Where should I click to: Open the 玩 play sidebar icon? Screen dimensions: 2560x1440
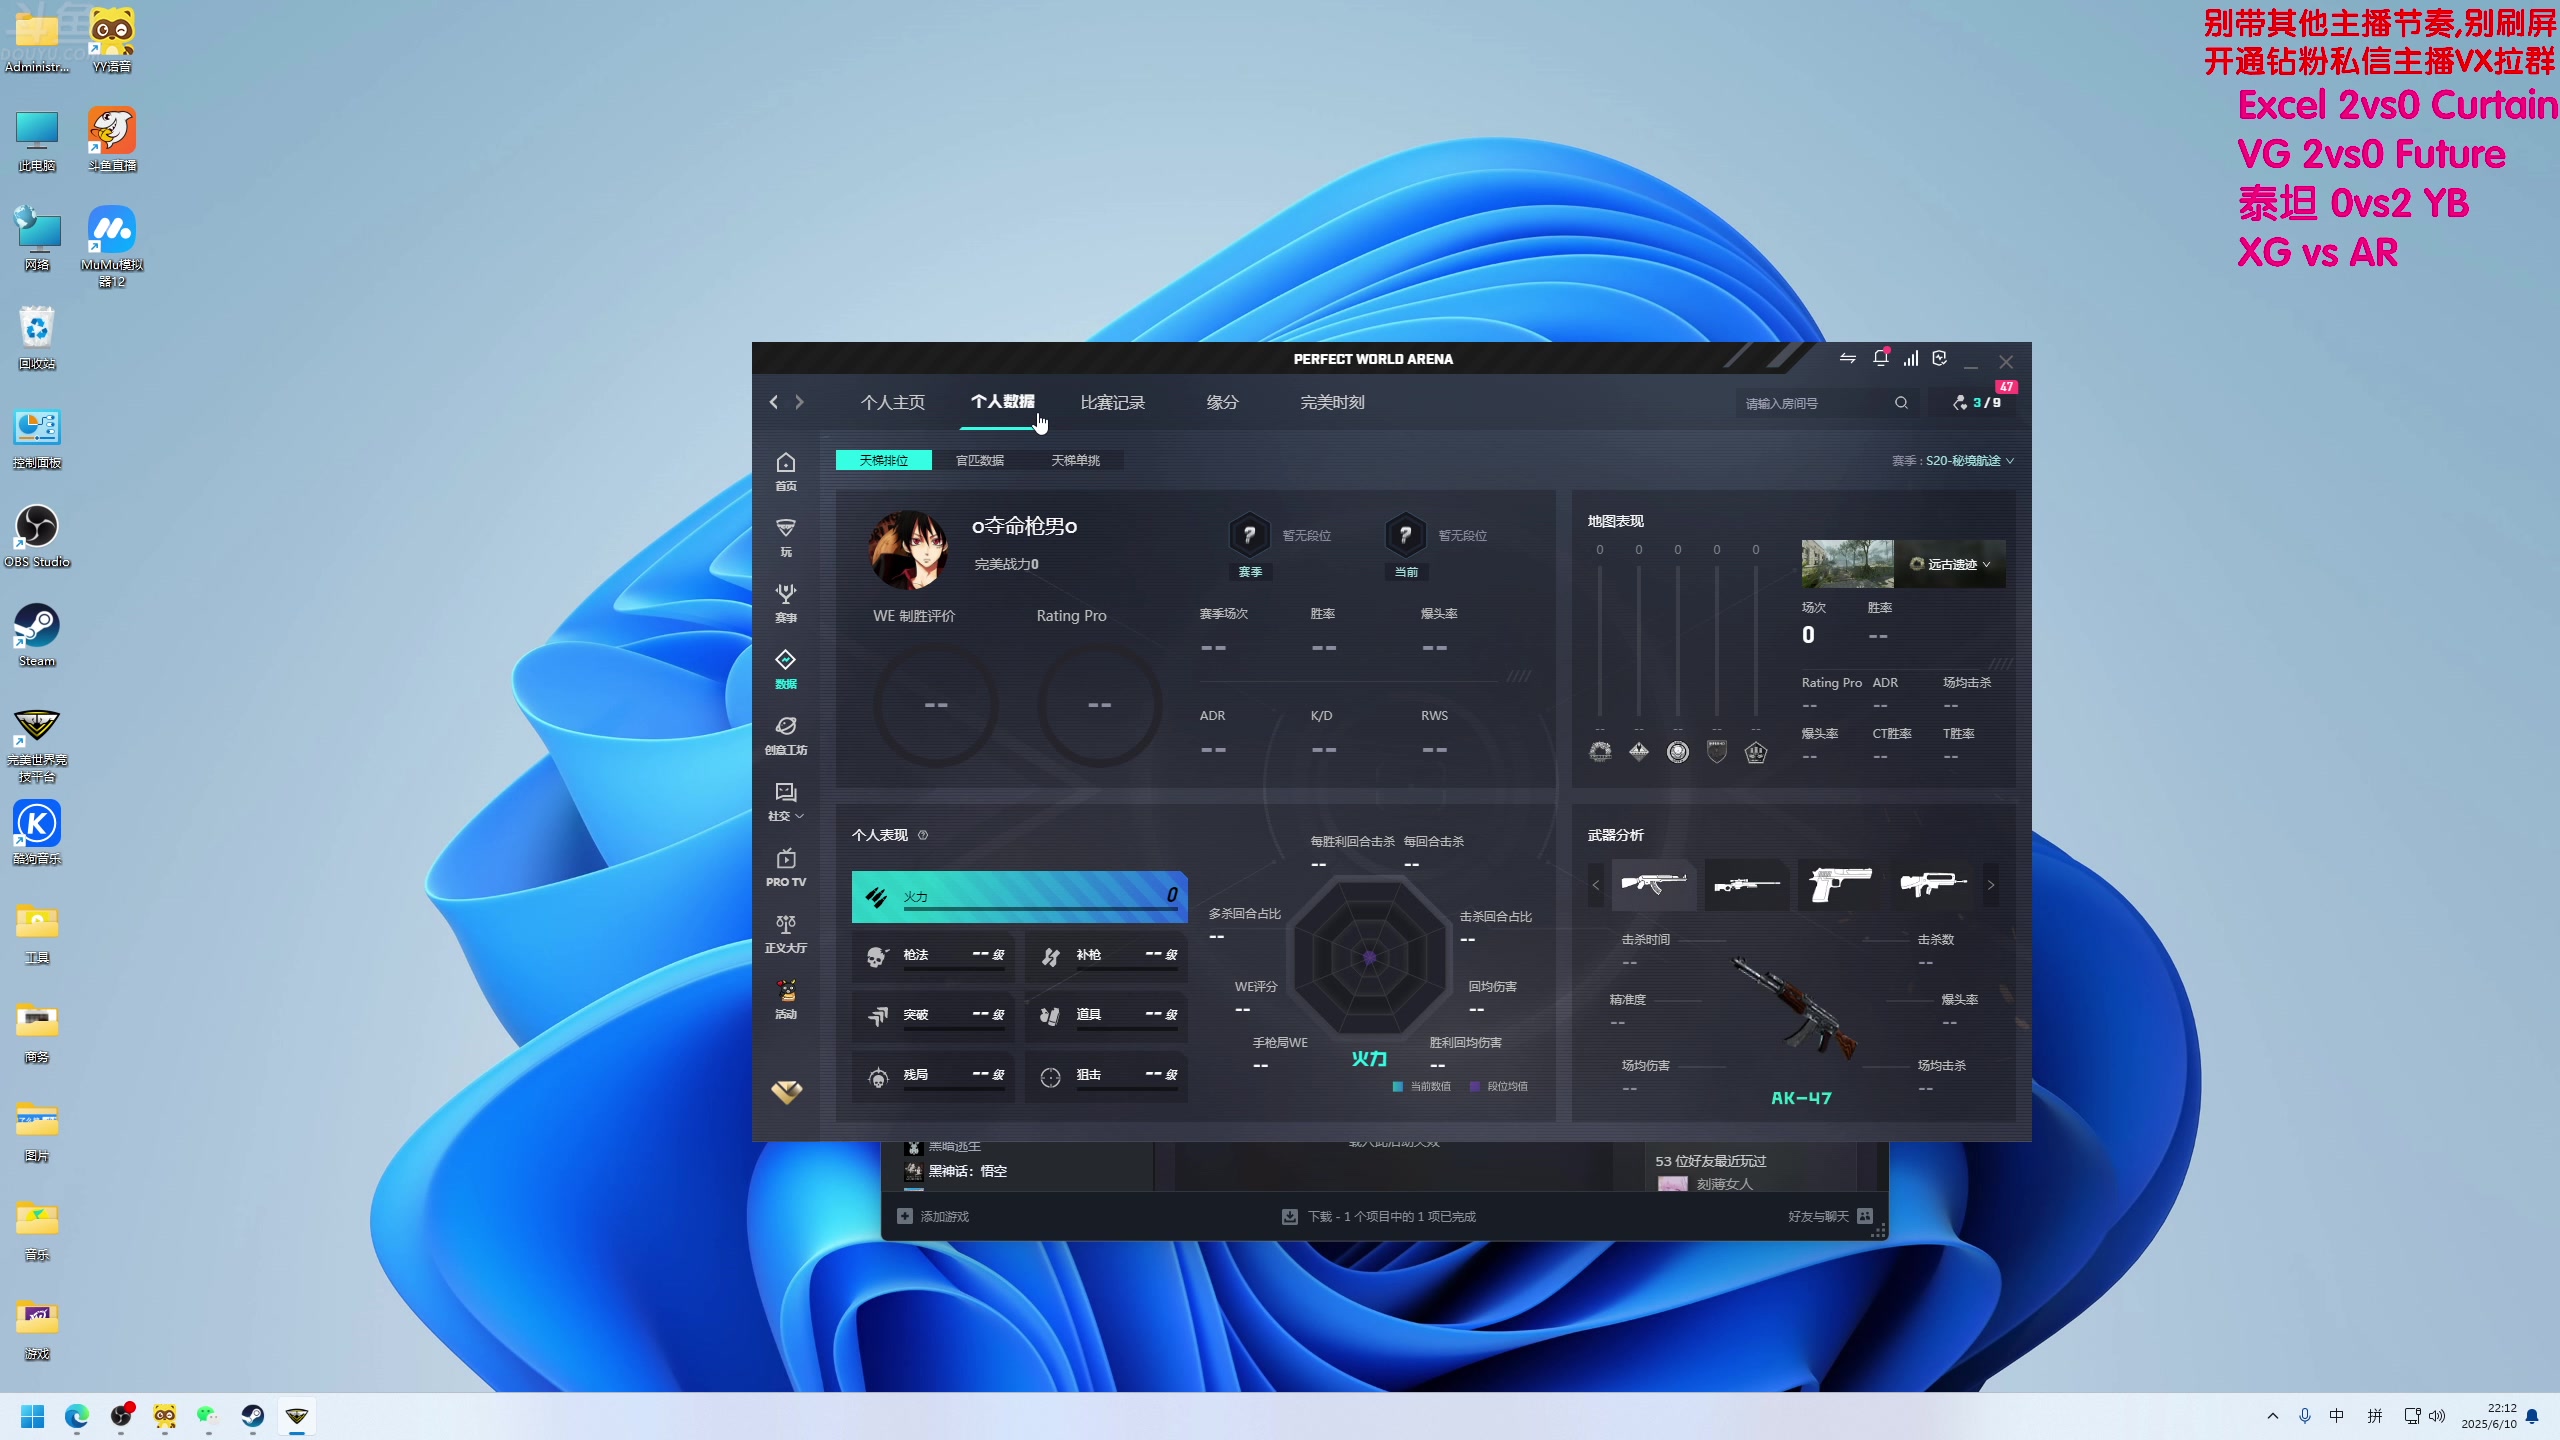[x=786, y=537]
